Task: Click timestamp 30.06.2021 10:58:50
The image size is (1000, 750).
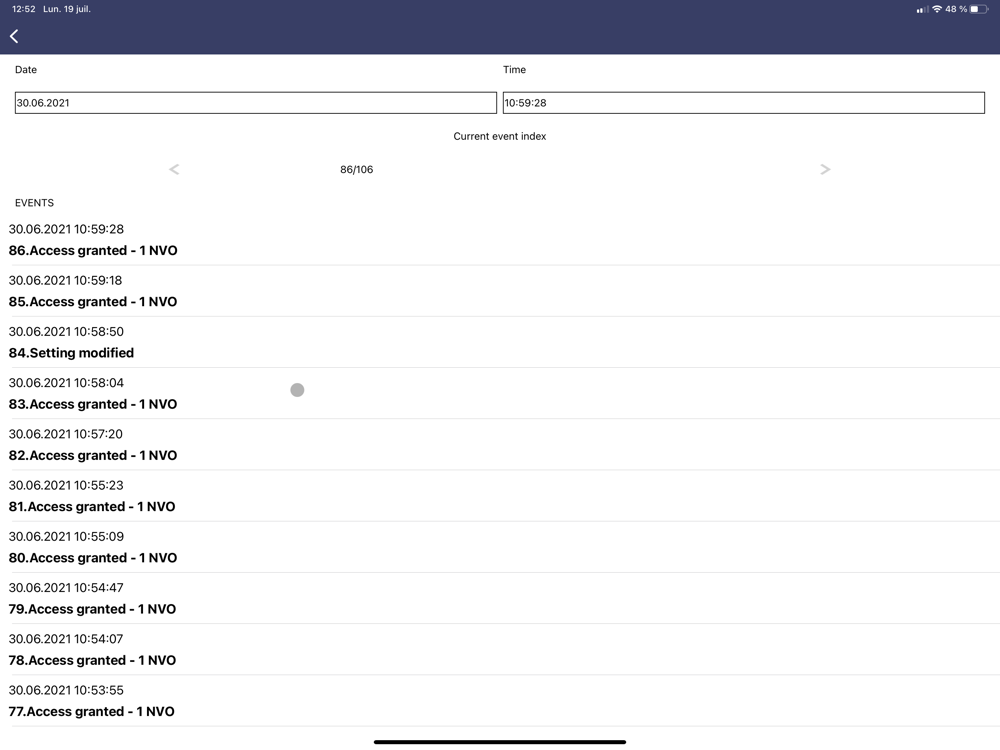Action: 66,332
